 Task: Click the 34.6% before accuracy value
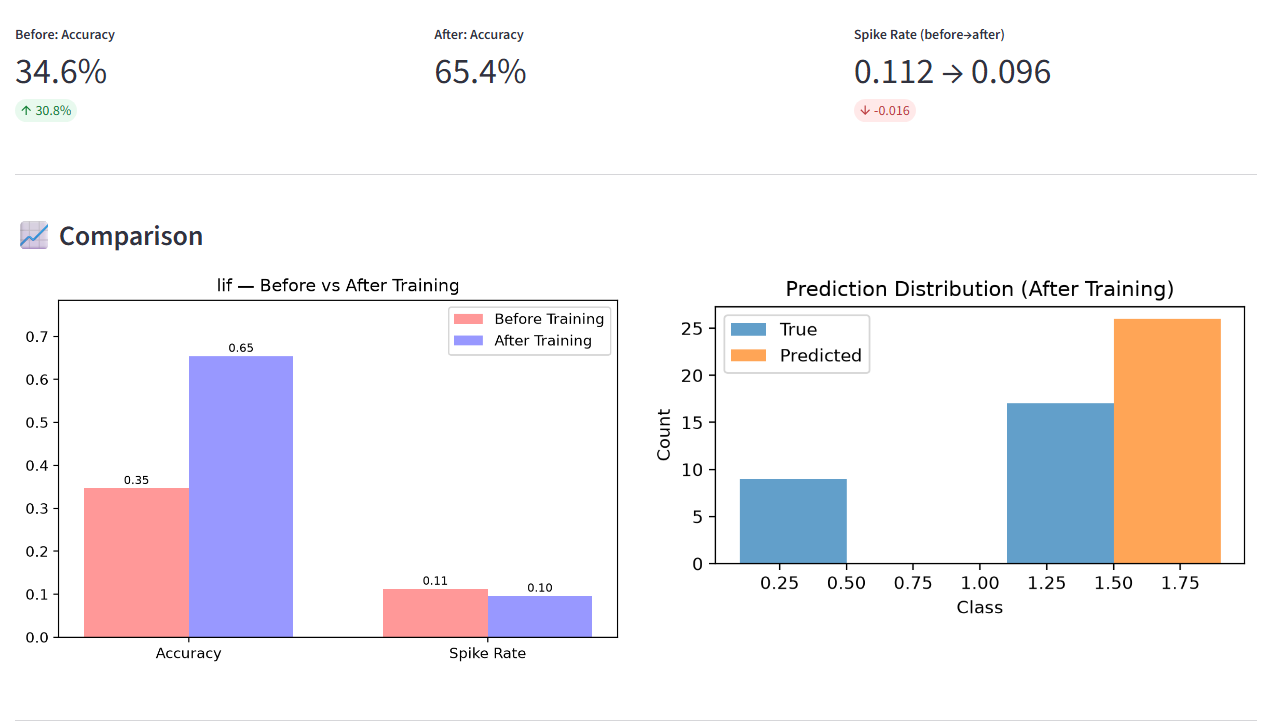[x=61, y=72]
